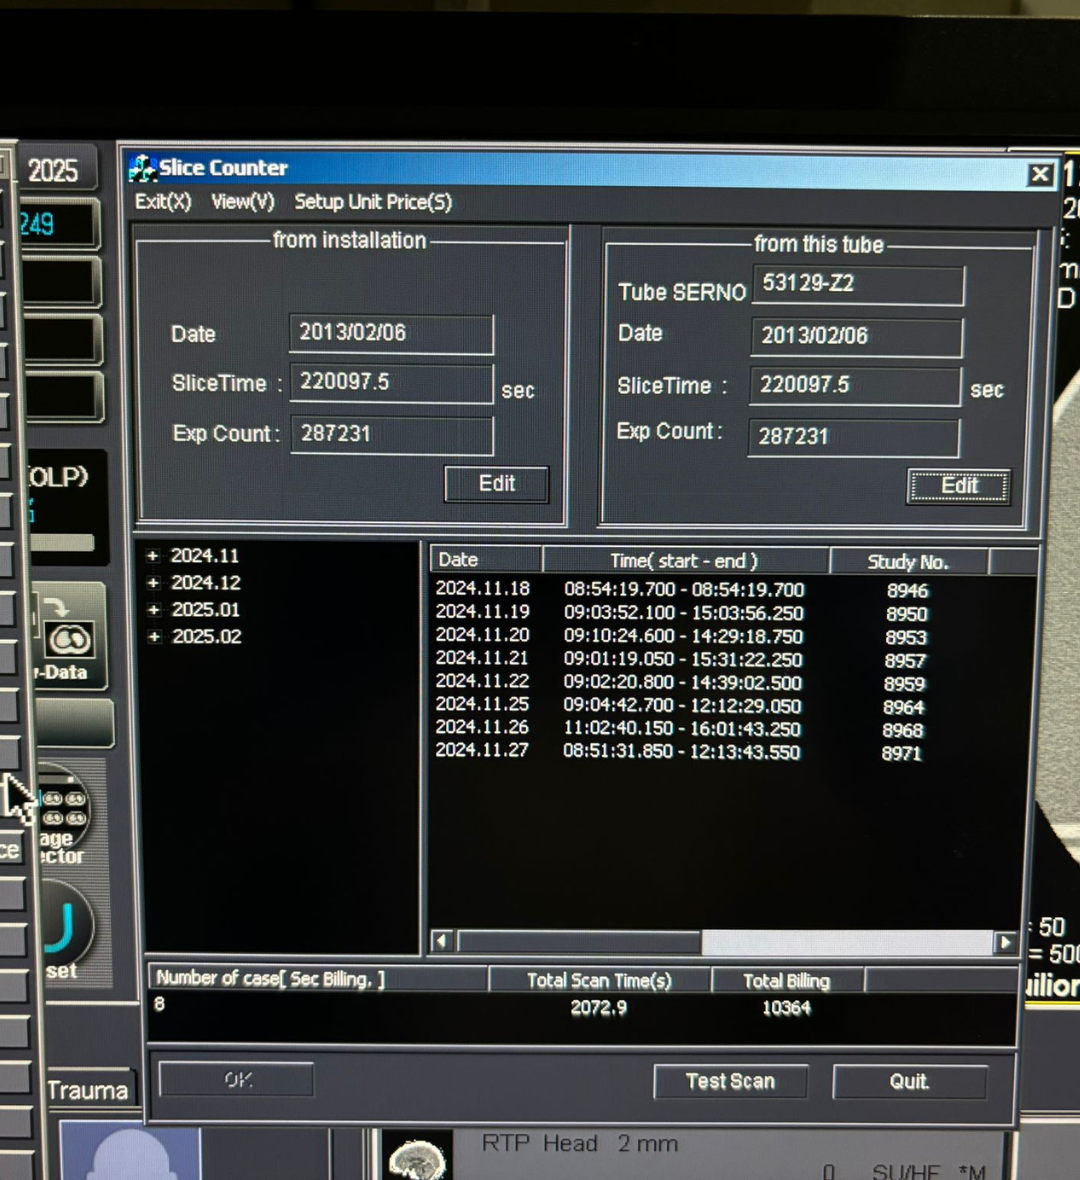Click time range 09:03:52.100 - 15:03:56.250
This screenshot has width=1080, height=1180.
click(683, 613)
